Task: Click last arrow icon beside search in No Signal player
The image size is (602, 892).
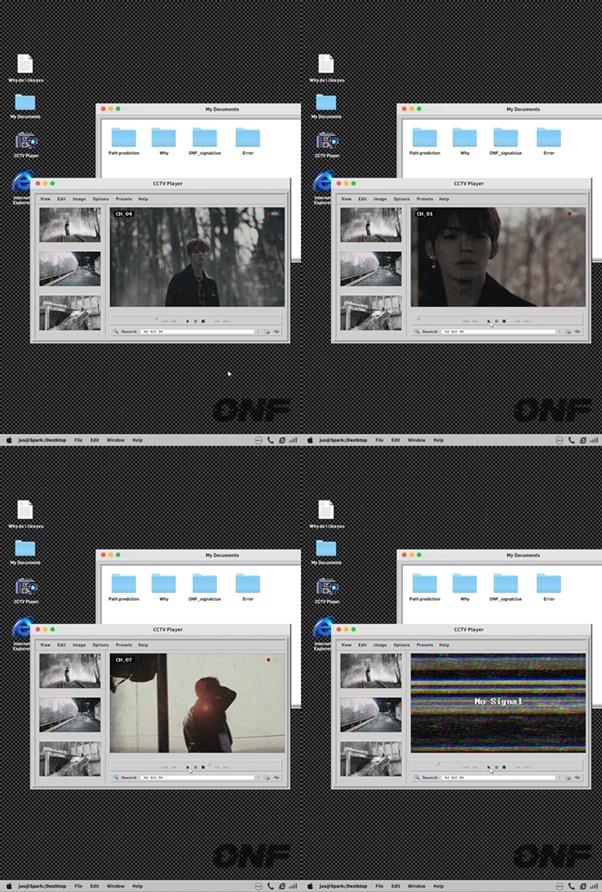Action: coord(578,777)
